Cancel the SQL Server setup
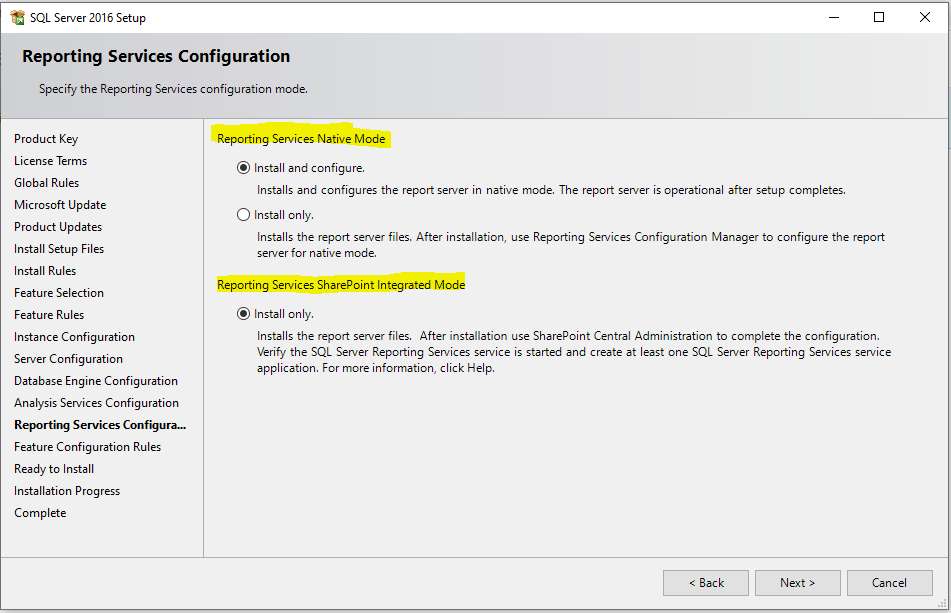This screenshot has width=951, height=613. point(889,583)
